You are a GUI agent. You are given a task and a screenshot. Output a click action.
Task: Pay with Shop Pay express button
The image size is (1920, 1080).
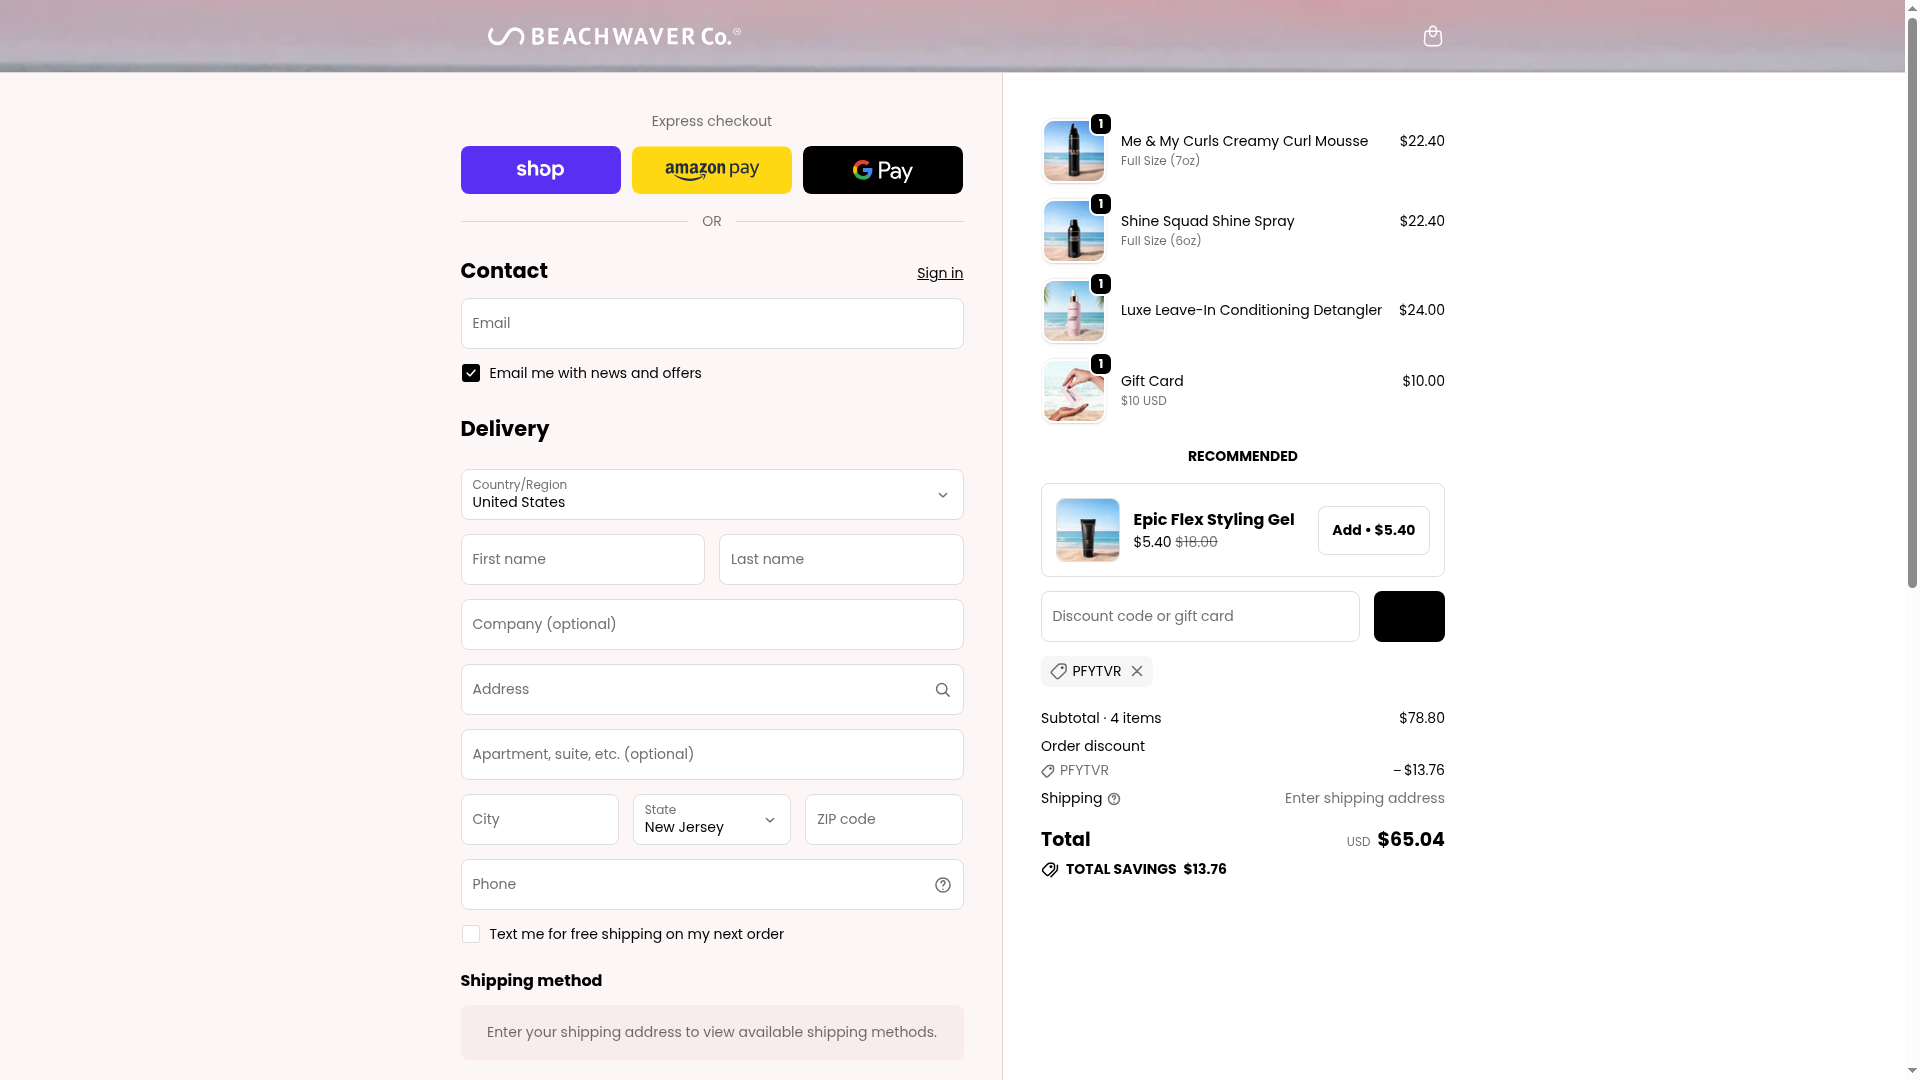click(x=540, y=170)
